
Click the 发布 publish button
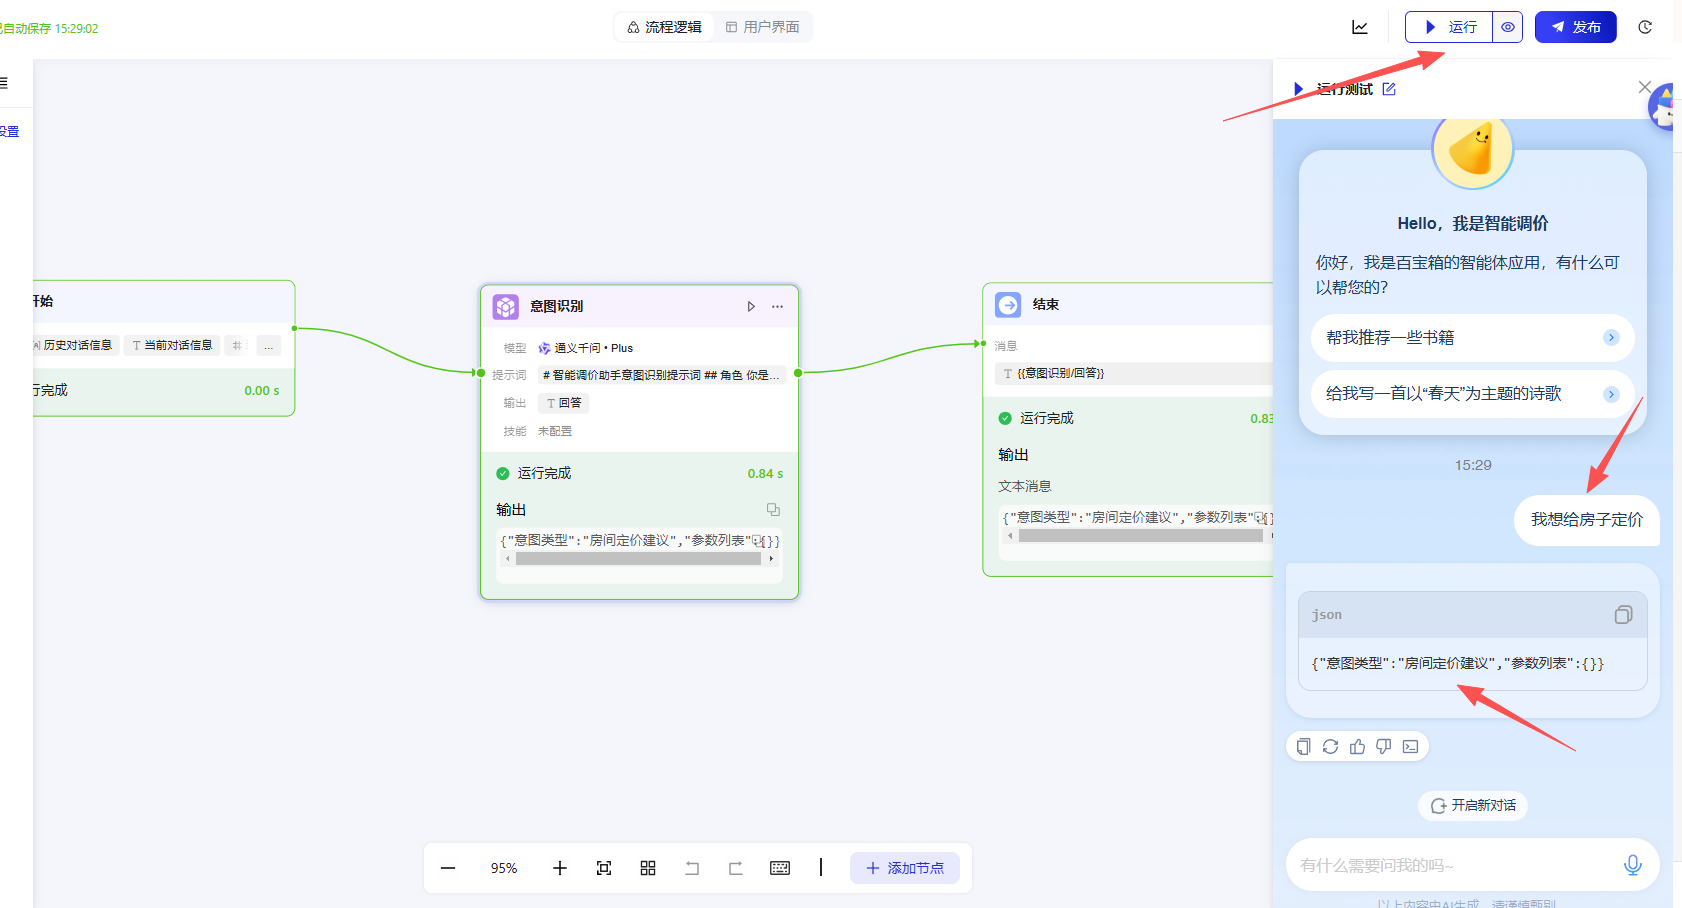[1575, 27]
